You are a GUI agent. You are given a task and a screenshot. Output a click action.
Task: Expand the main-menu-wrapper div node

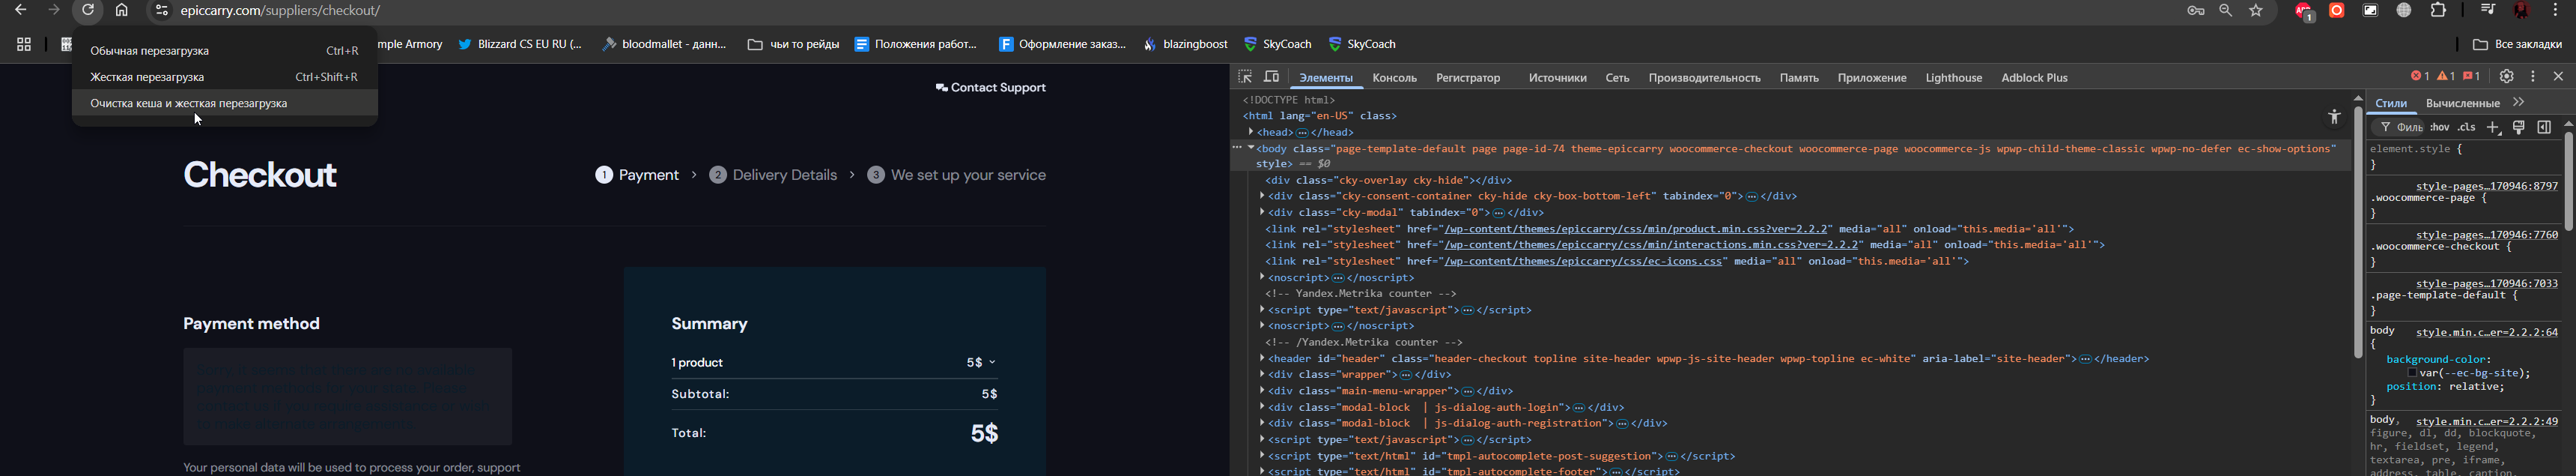[x=1262, y=390]
